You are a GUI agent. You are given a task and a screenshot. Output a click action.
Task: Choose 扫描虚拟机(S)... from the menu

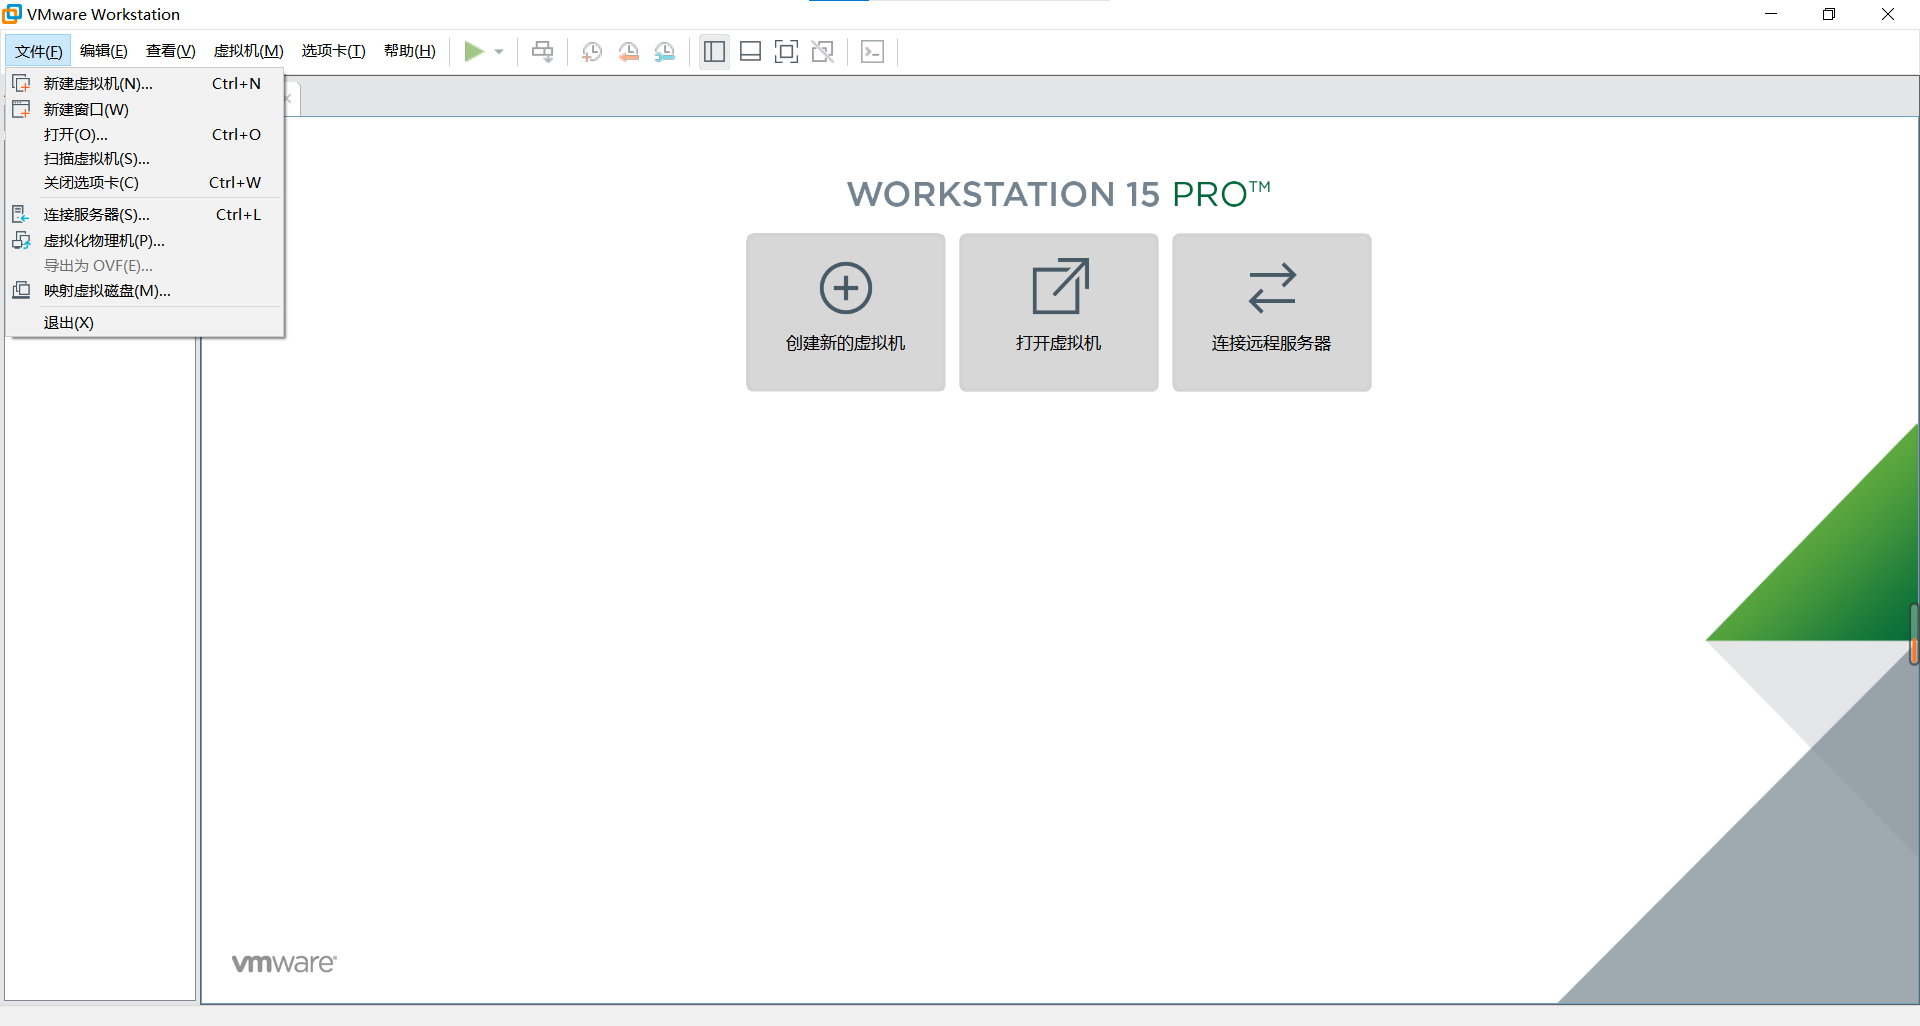tap(146, 158)
